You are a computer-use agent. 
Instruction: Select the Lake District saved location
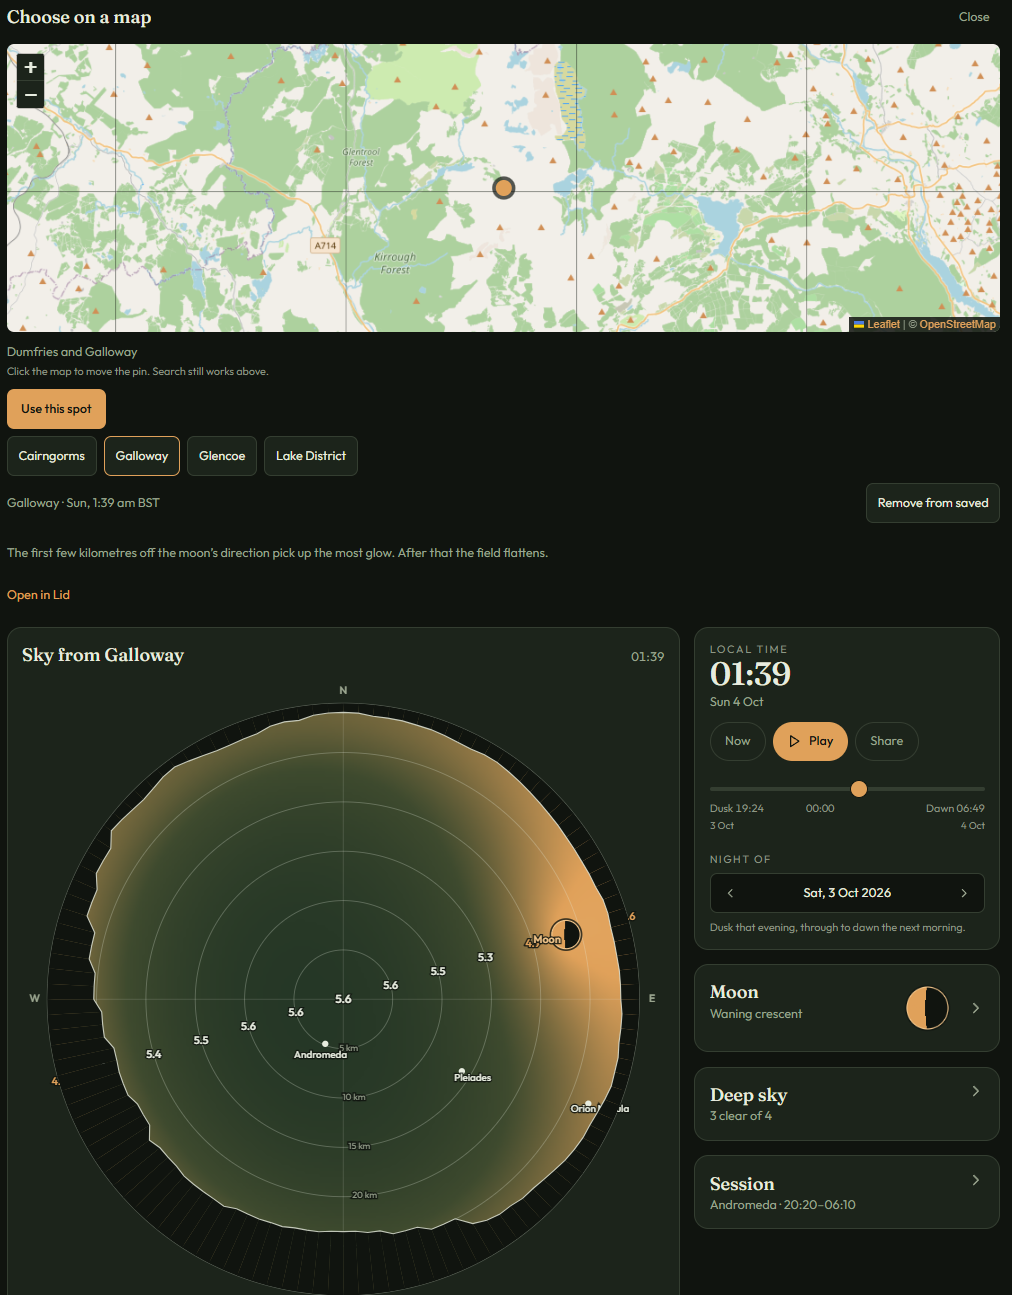(x=311, y=456)
